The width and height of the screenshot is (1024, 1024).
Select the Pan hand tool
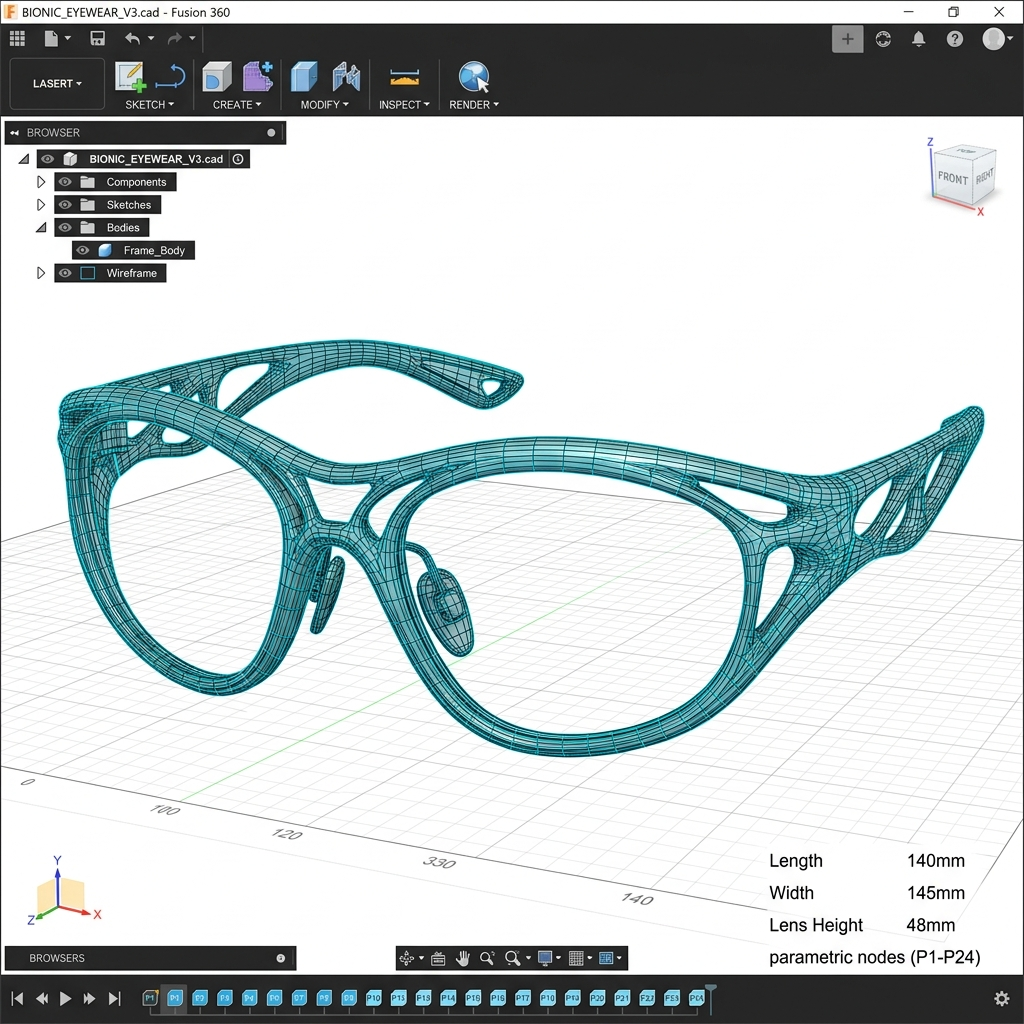tap(462, 958)
